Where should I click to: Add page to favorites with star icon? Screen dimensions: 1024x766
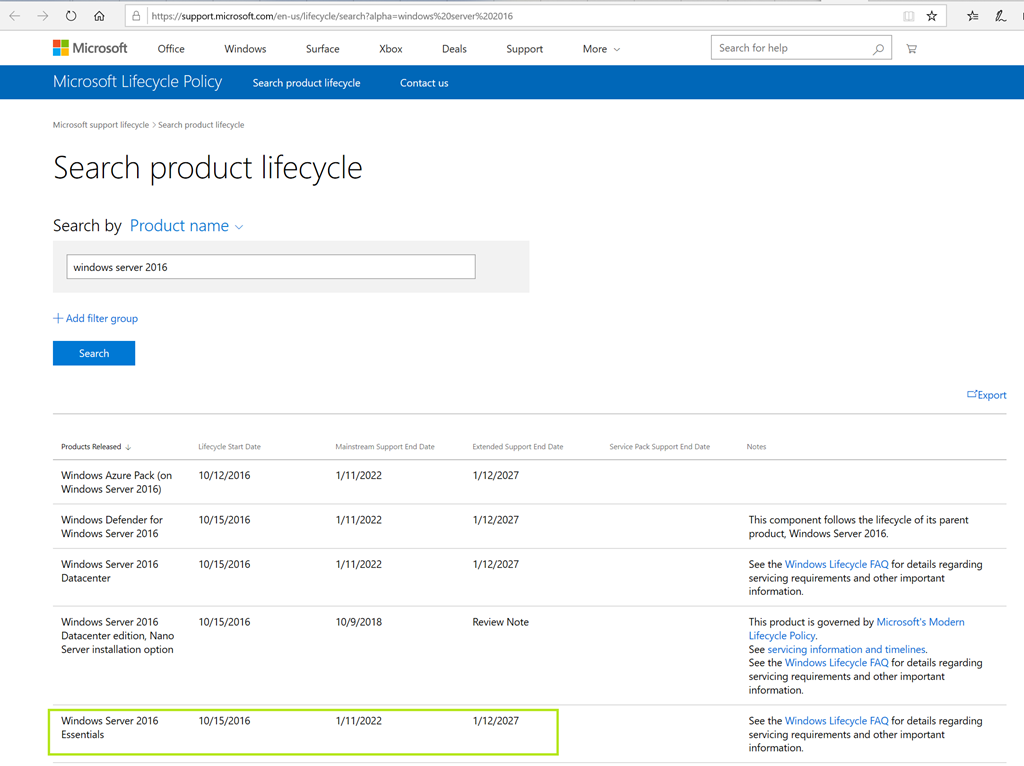click(x=932, y=16)
